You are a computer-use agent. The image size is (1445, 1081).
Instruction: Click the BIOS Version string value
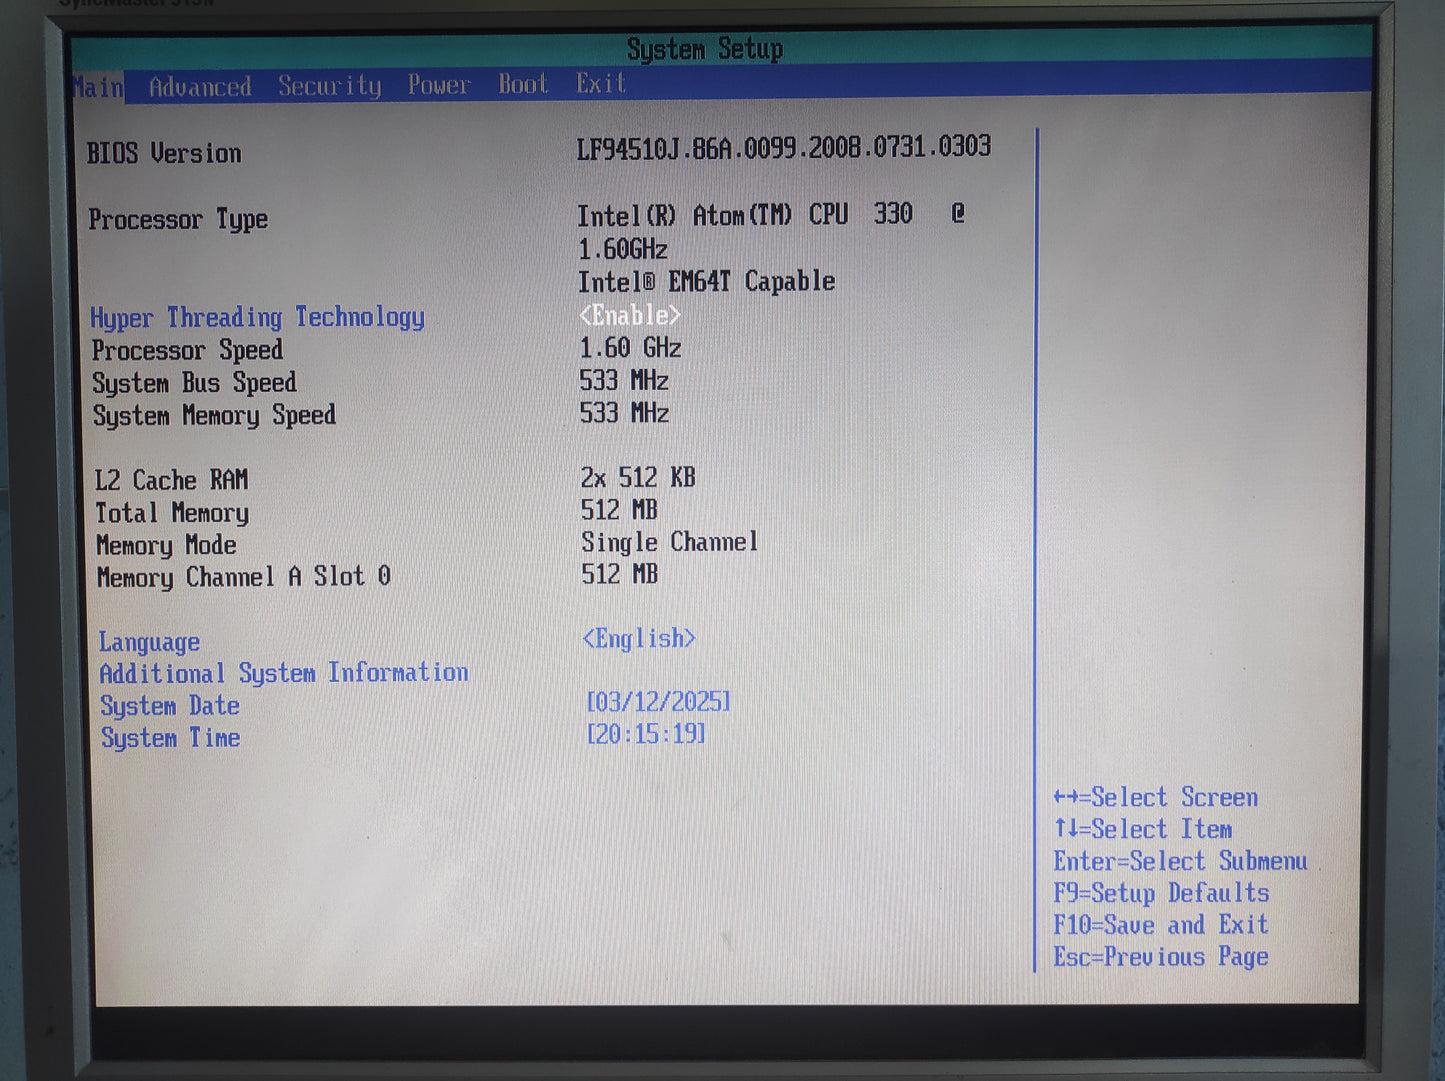[x=783, y=148]
